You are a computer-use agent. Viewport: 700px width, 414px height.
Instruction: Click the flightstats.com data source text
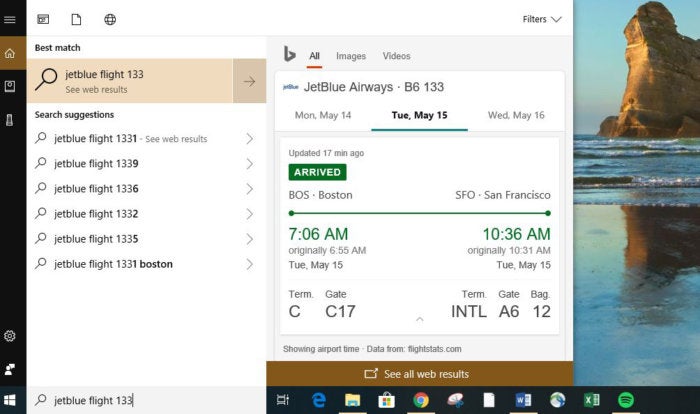(x=434, y=349)
